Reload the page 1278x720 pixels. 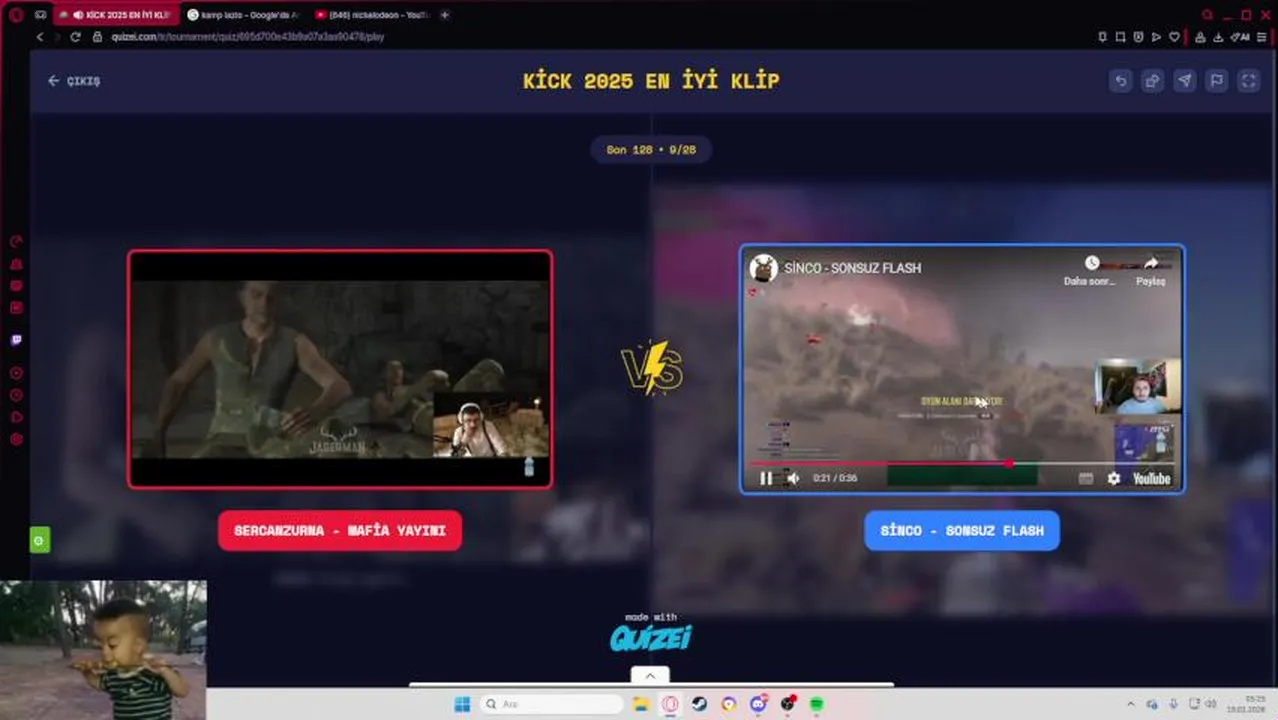pyautogui.click(x=75, y=37)
